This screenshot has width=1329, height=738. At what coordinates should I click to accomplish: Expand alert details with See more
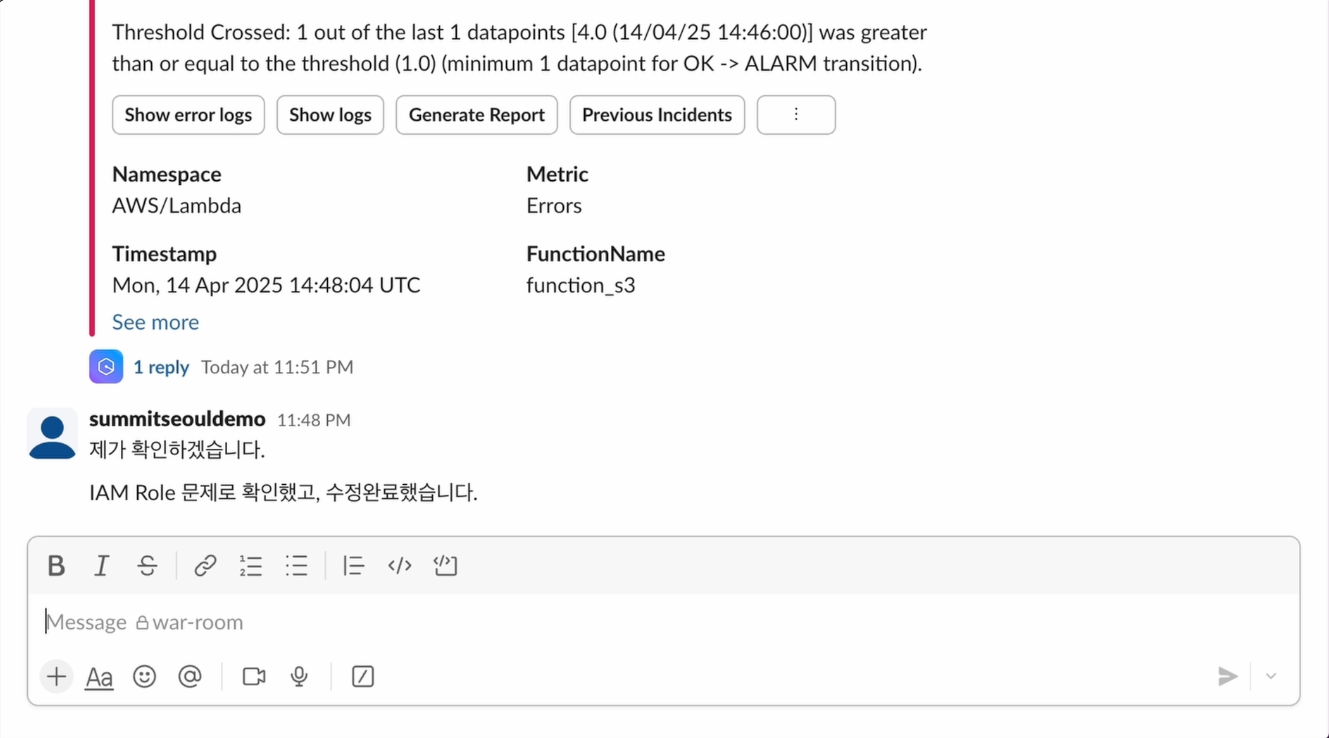coord(155,322)
